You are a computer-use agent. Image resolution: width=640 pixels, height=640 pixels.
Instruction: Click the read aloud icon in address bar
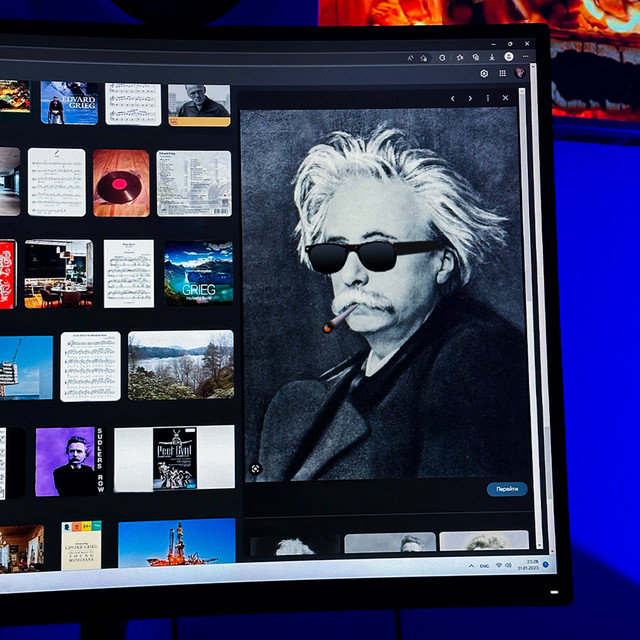(410, 57)
